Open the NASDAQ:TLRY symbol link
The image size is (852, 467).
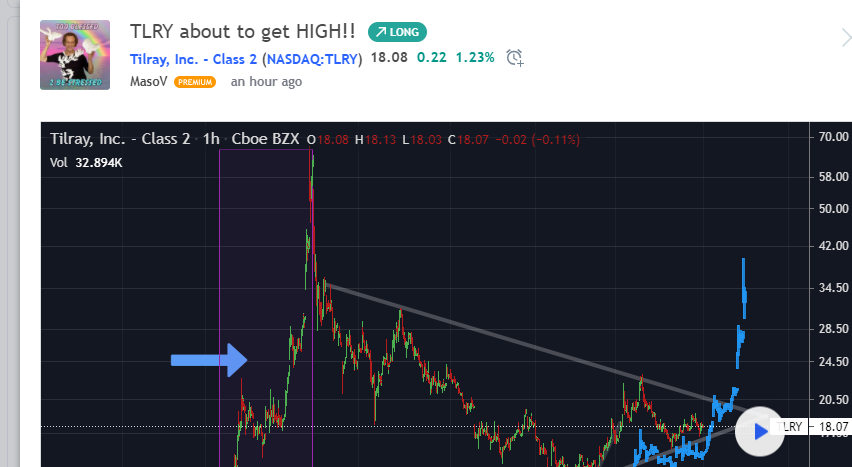312,59
